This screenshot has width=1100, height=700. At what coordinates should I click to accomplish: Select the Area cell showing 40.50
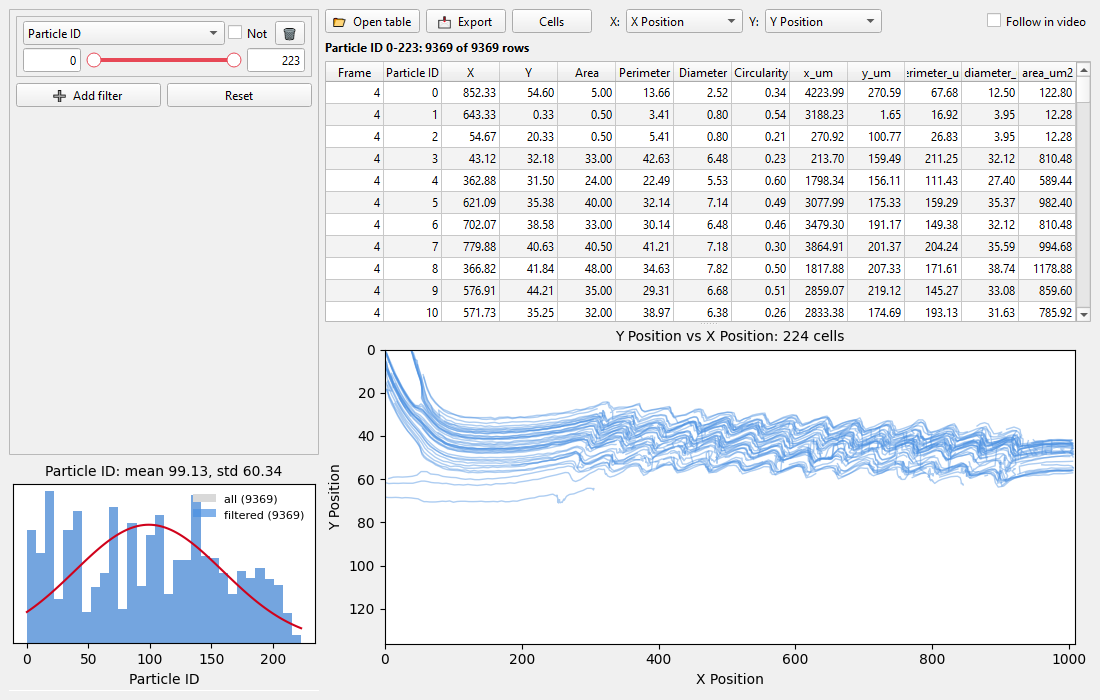586,246
